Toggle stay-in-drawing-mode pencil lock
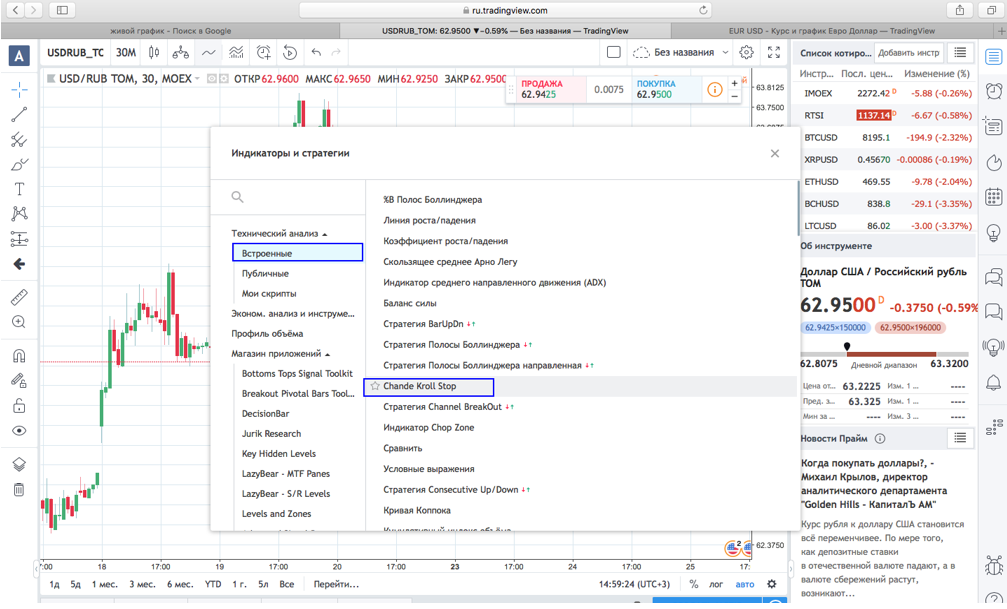This screenshot has width=1007, height=609. 19,380
